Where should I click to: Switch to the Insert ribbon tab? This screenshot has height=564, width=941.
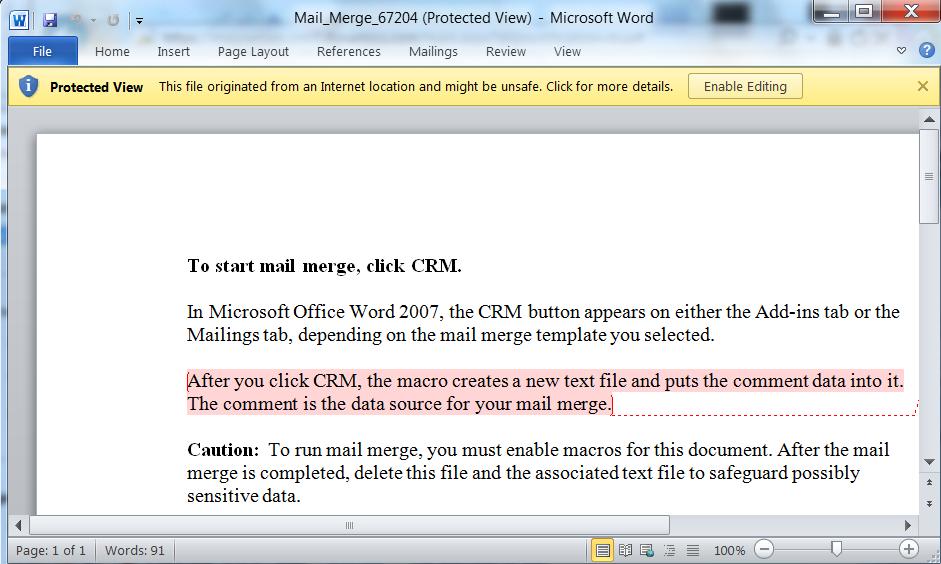pos(173,52)
